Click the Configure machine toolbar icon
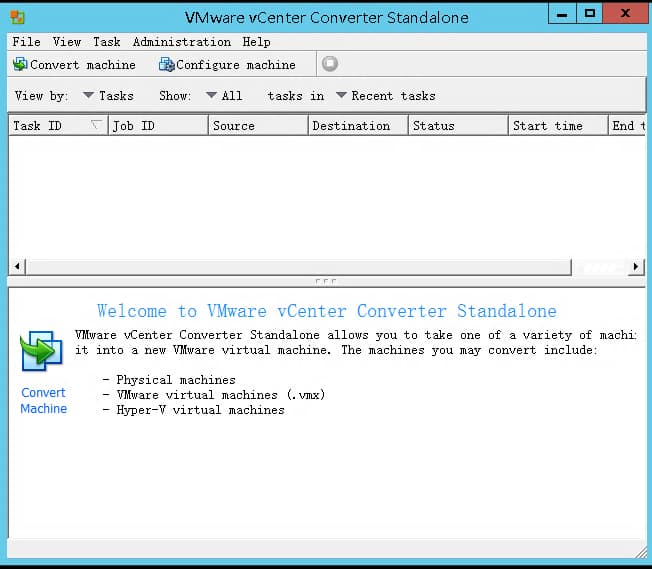 pyautogui.click(x=167, y=64)
